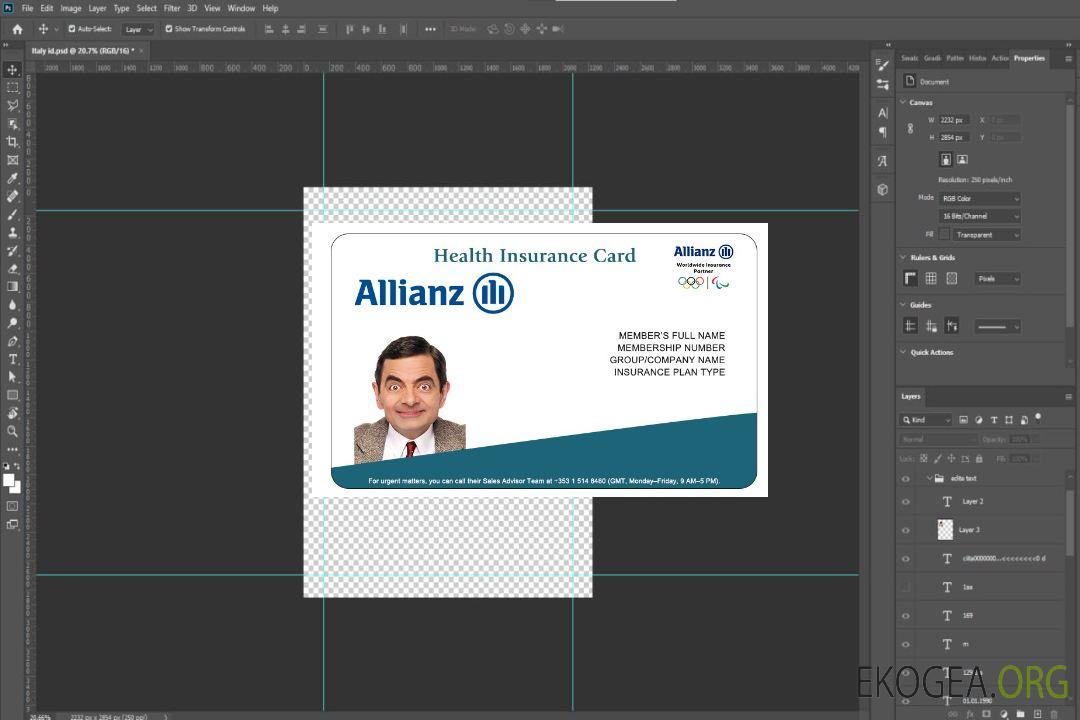Open the Glyphs panel icon
Viewport: 1080px width, 720px height.
(x=883, y=161)
